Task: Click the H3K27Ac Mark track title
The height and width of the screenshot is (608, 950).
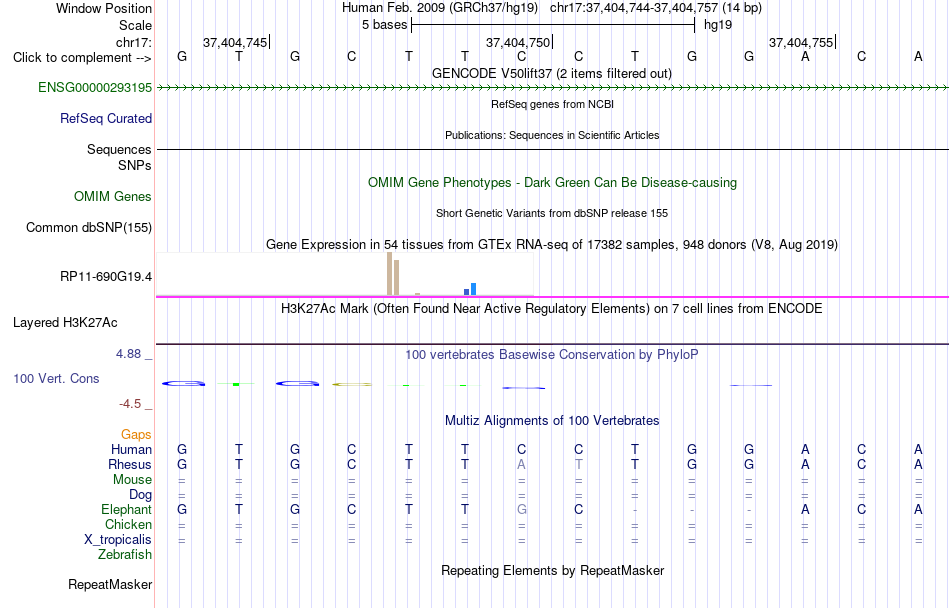Action: [x=551, y=308]
